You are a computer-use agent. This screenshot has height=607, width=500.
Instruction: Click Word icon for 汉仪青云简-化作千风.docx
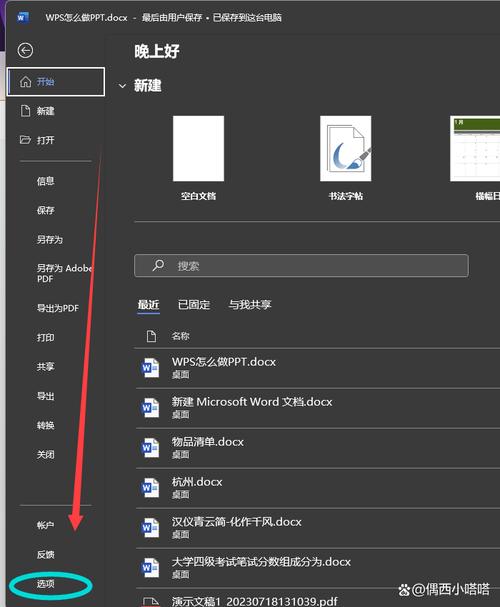pyautogui.click(x=150, y=528)
